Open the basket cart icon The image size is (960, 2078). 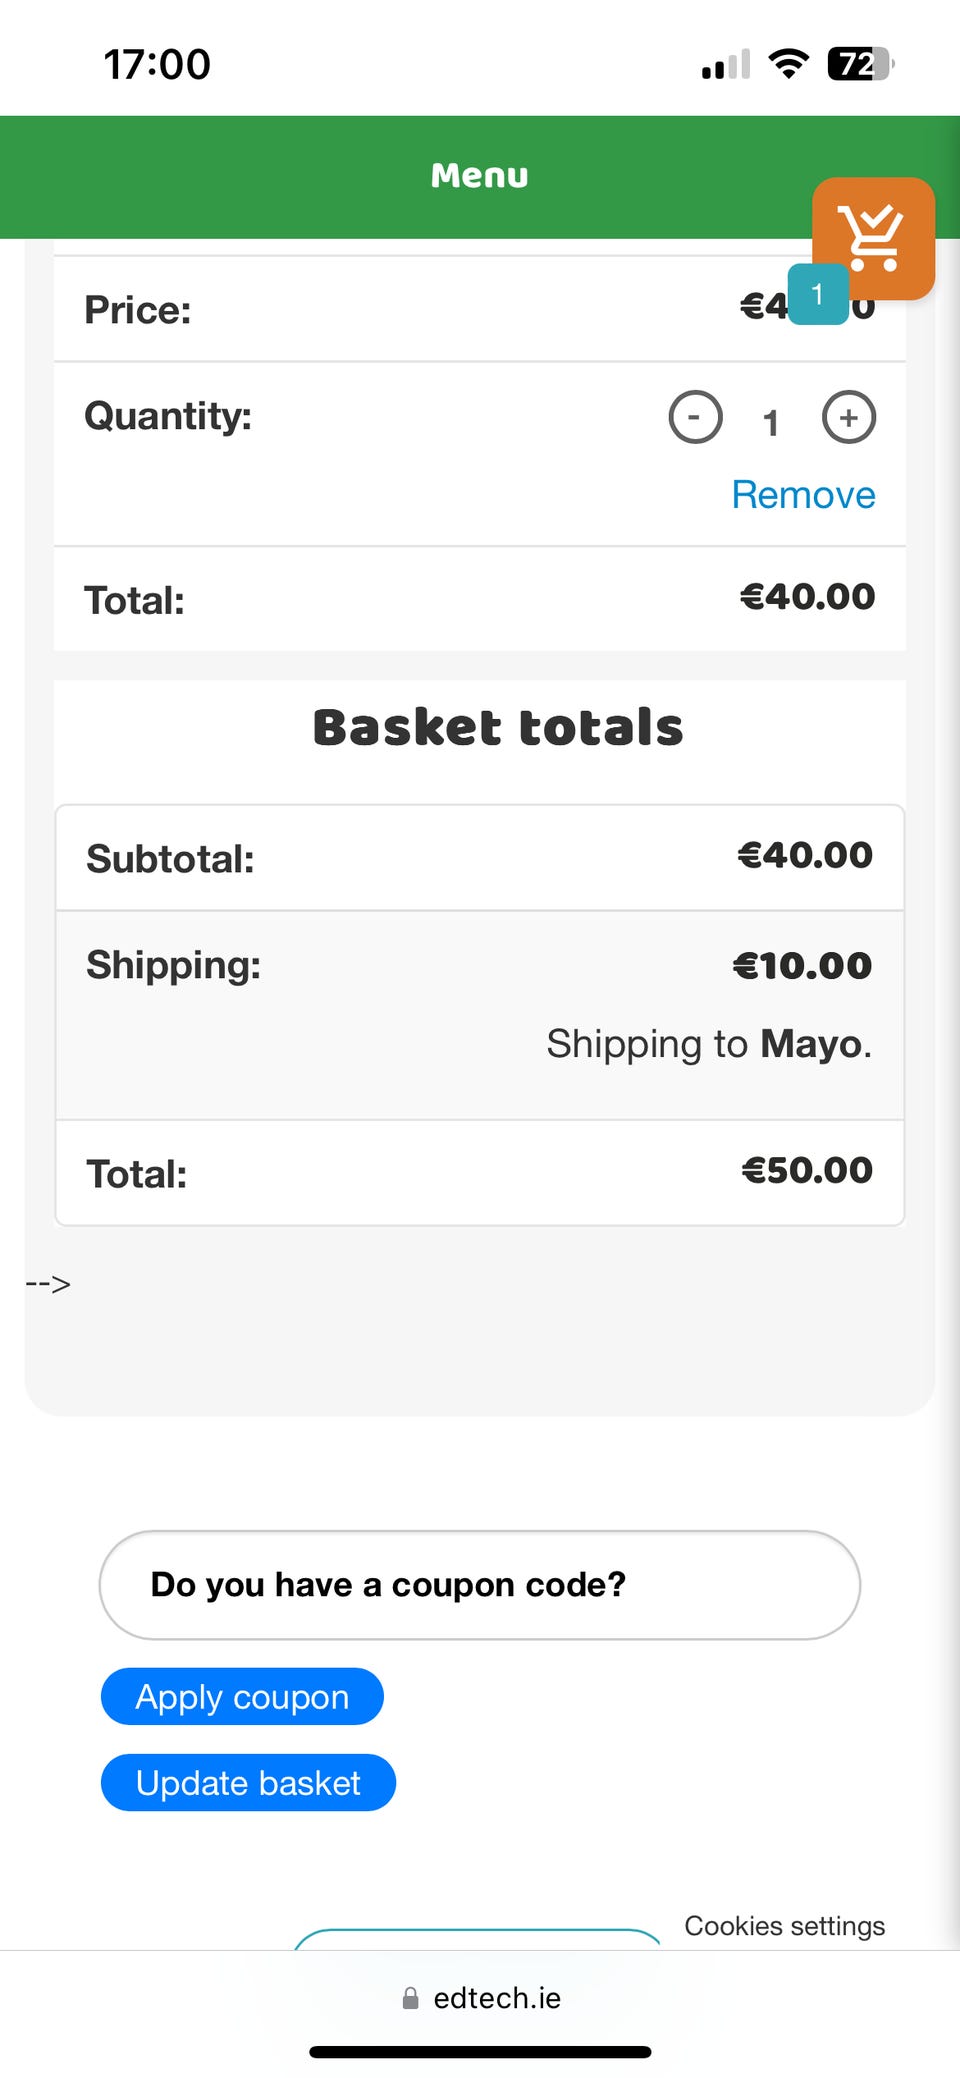coord(873,238)
